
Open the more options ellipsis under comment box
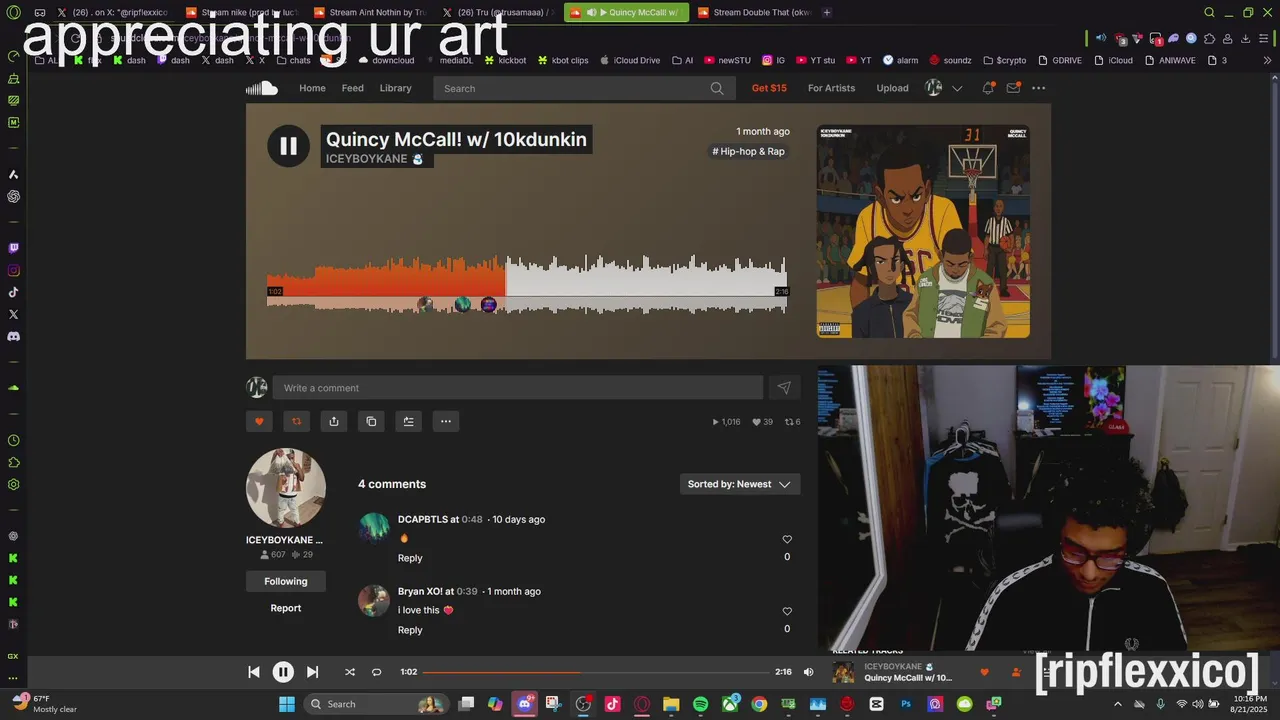tap(446, 421)
